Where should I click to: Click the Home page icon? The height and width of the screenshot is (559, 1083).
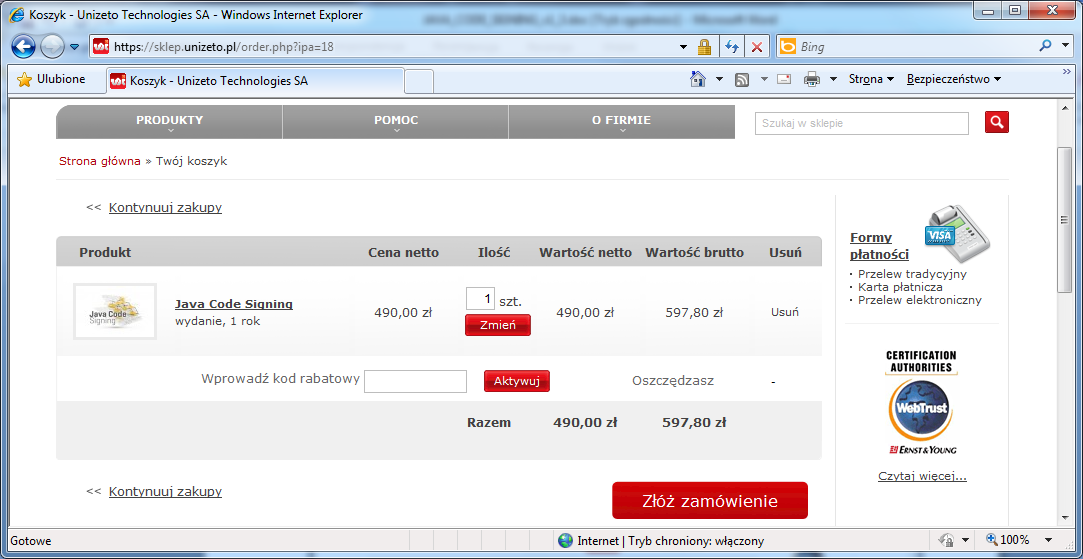[698, 79]
